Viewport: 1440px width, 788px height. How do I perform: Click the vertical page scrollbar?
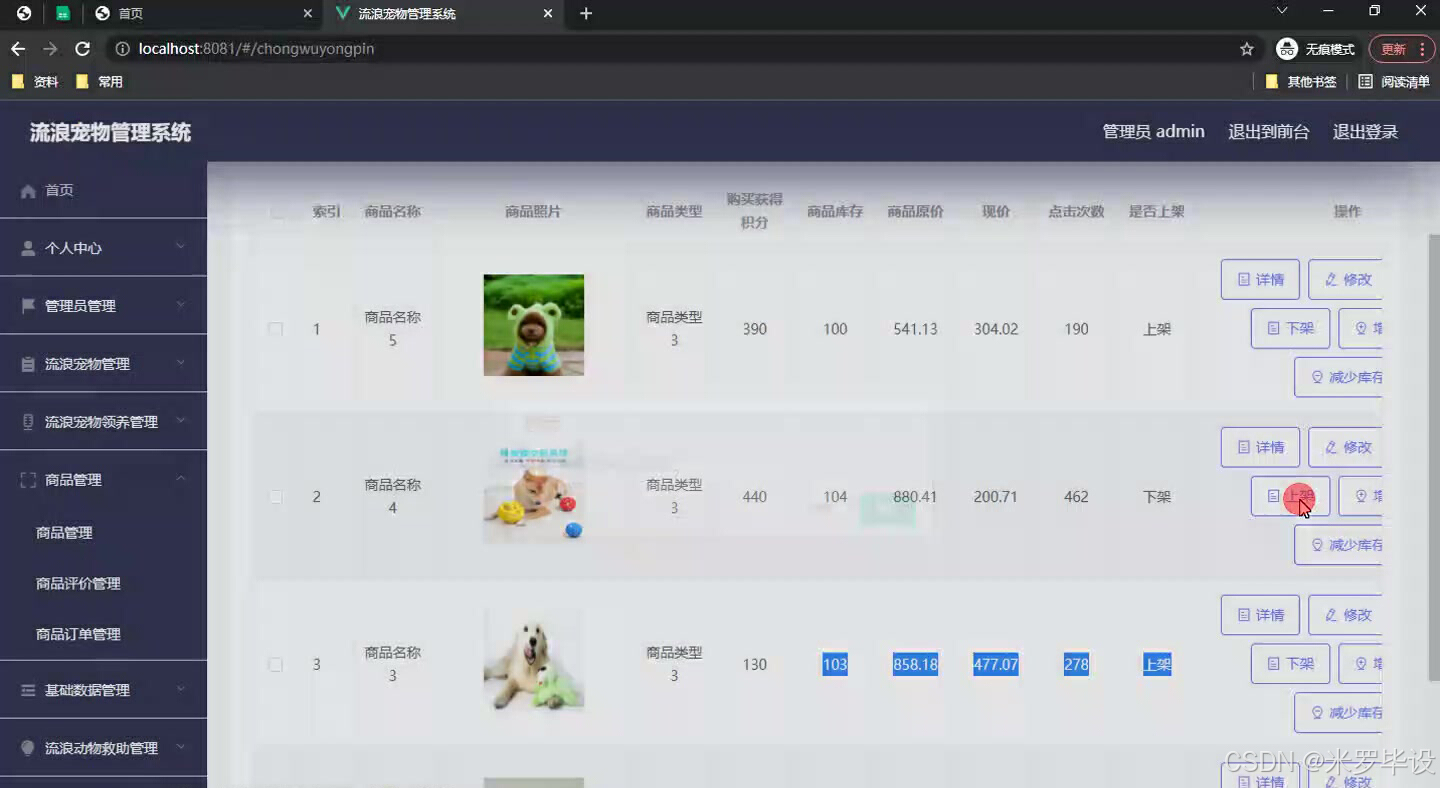coord(1433,458)
